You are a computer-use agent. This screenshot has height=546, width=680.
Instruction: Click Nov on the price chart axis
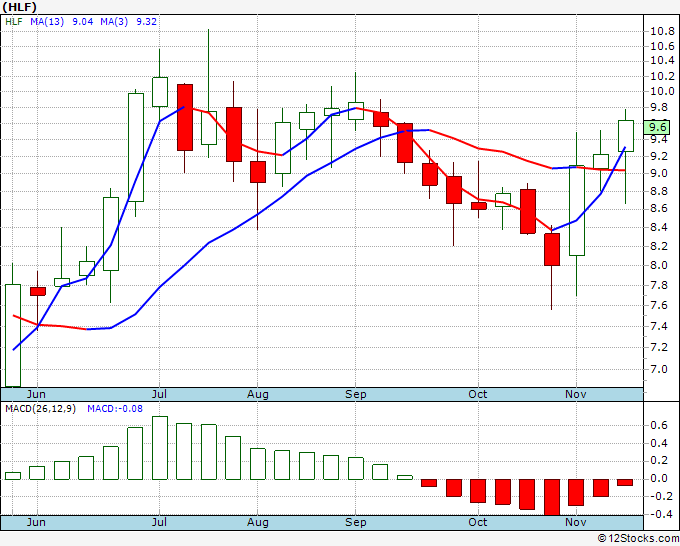[x=576, y=394]
